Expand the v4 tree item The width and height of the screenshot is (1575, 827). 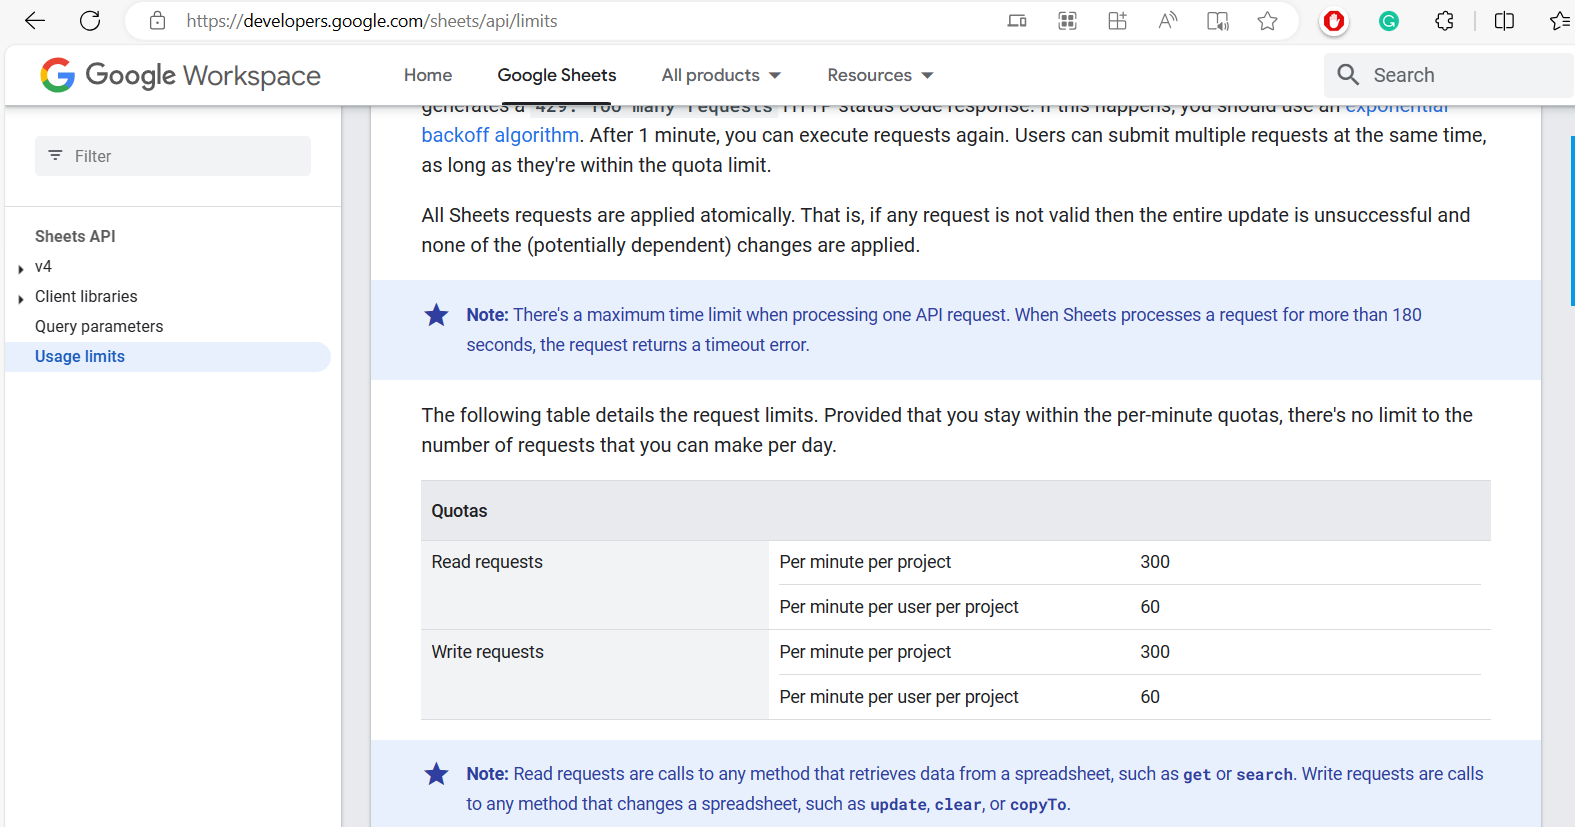click(21, 268)
